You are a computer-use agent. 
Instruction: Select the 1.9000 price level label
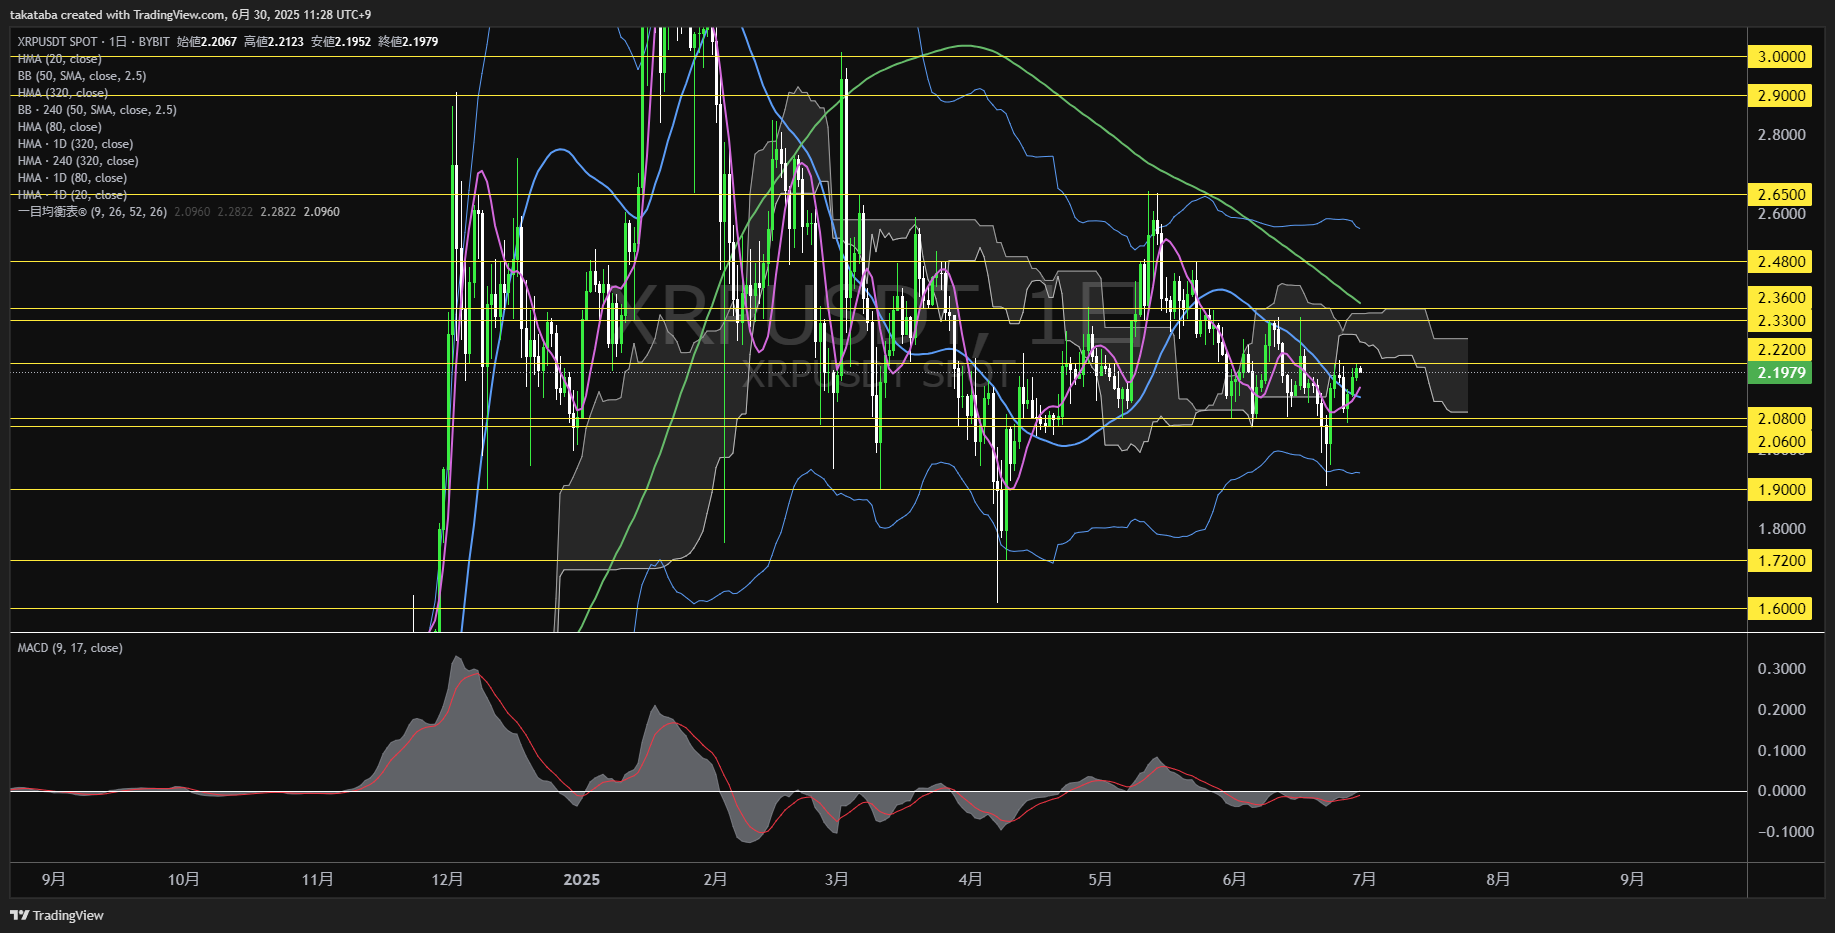(1780, 490)
